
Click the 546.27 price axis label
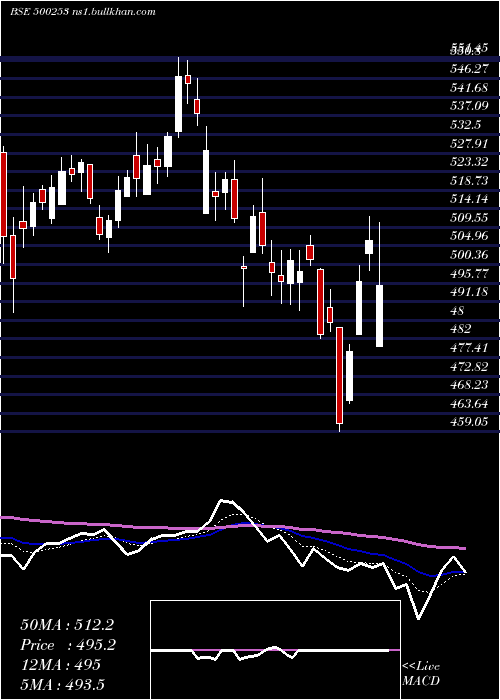pos(468,69)
